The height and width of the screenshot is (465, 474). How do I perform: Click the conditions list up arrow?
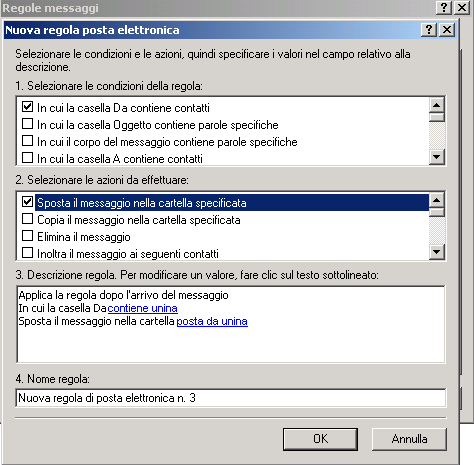437,105
